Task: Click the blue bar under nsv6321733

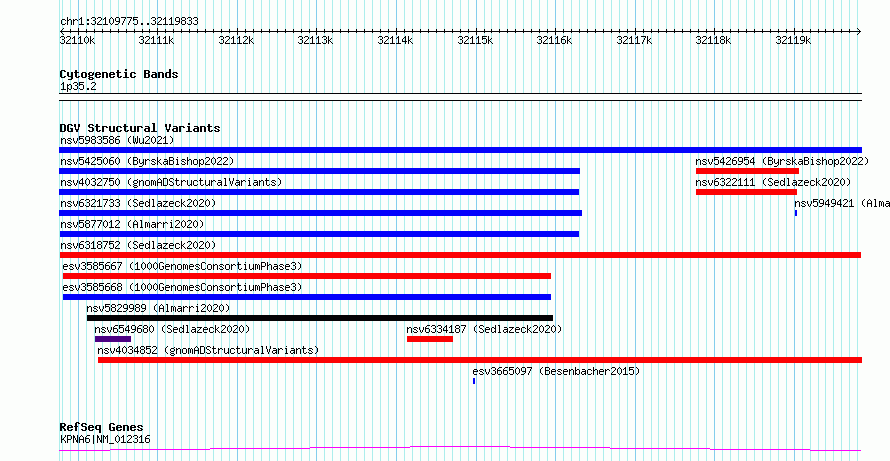Action: (x=321, y=213)
